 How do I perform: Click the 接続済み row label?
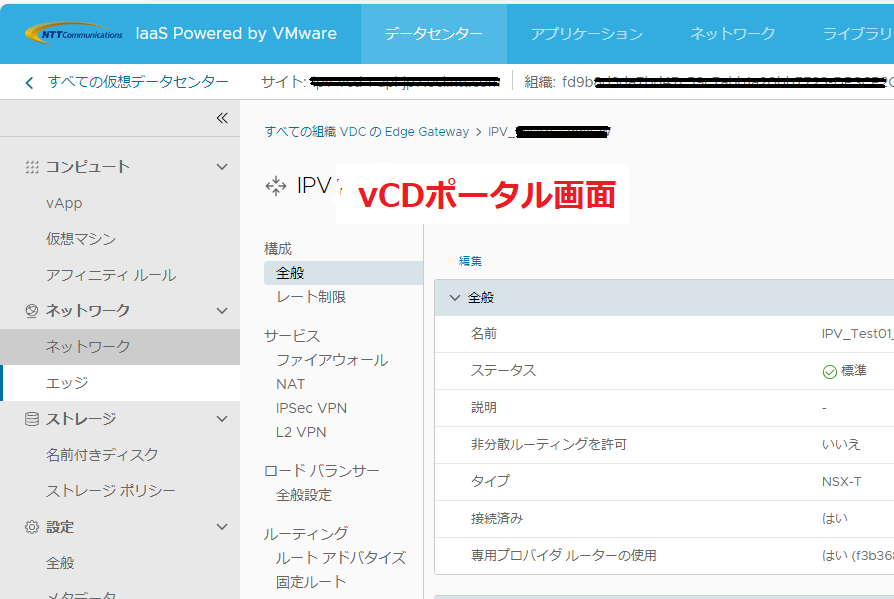[x=497, y=519]
